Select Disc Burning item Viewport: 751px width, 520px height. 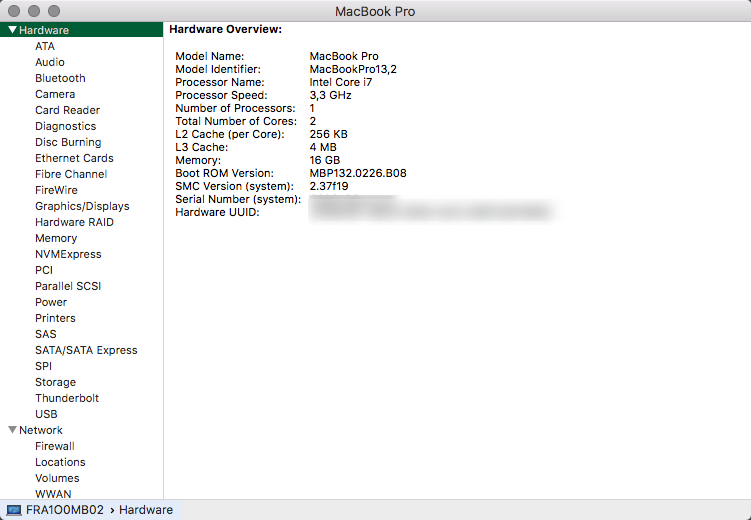tap(68, 142)
